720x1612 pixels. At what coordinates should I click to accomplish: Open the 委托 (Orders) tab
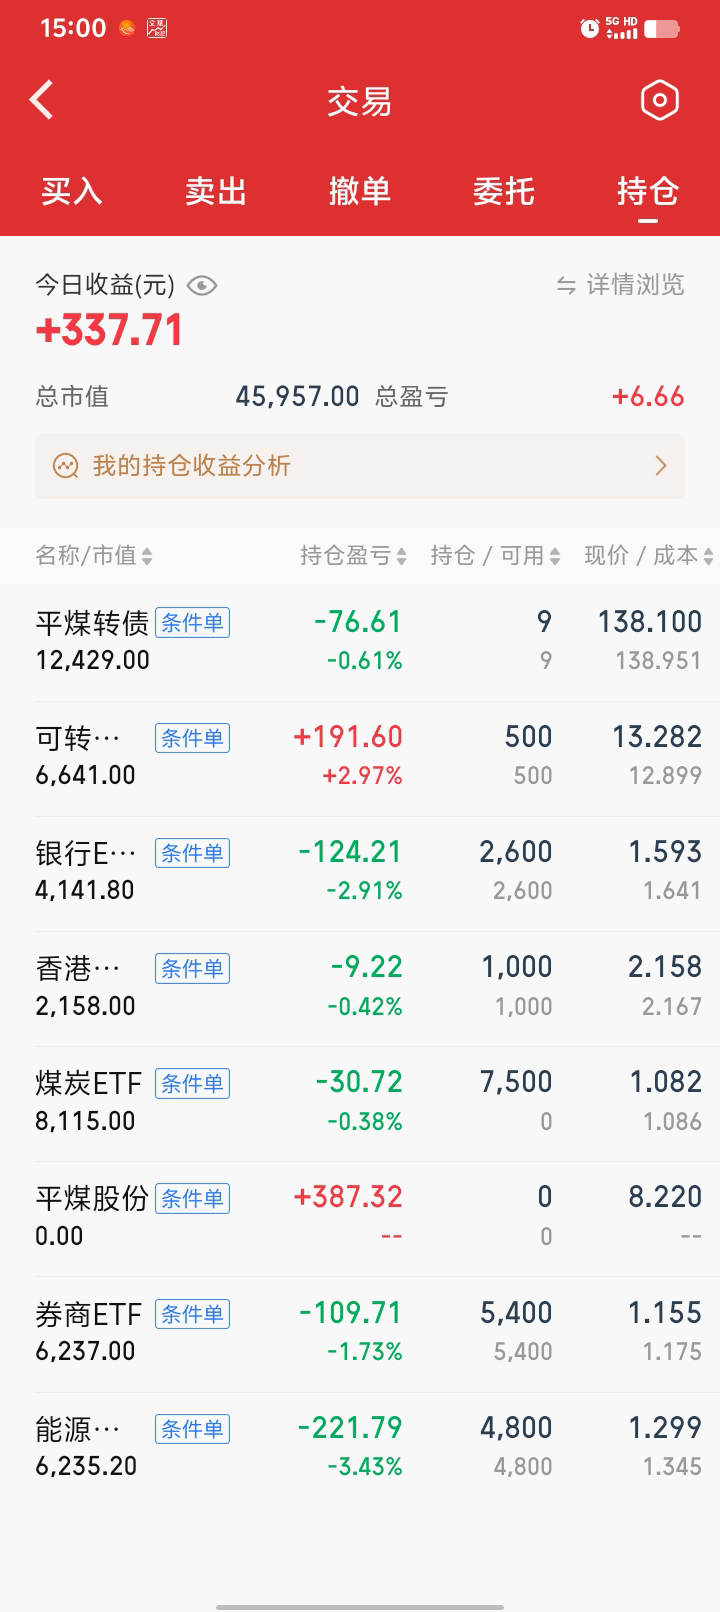[x=504, y=191]
